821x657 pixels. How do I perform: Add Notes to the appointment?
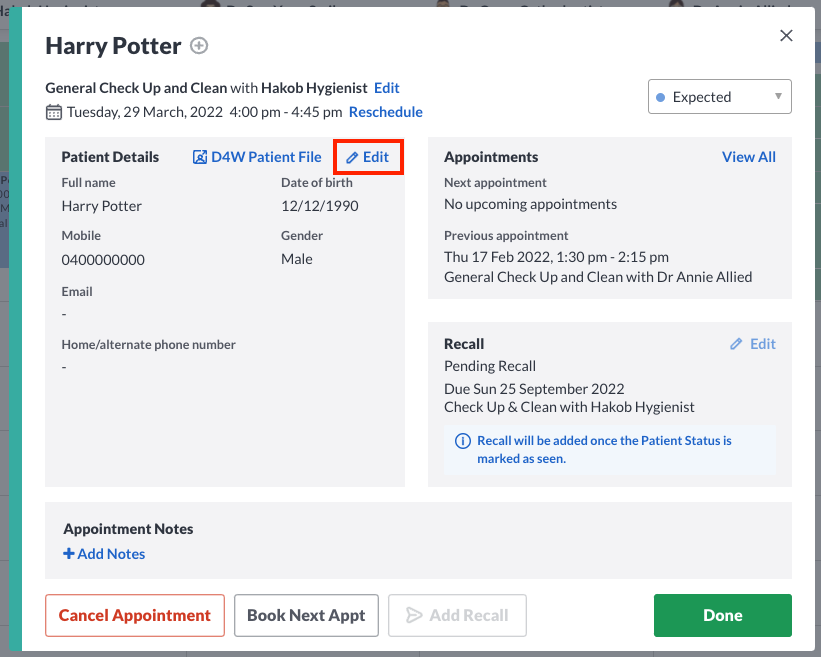click(104, 554)
